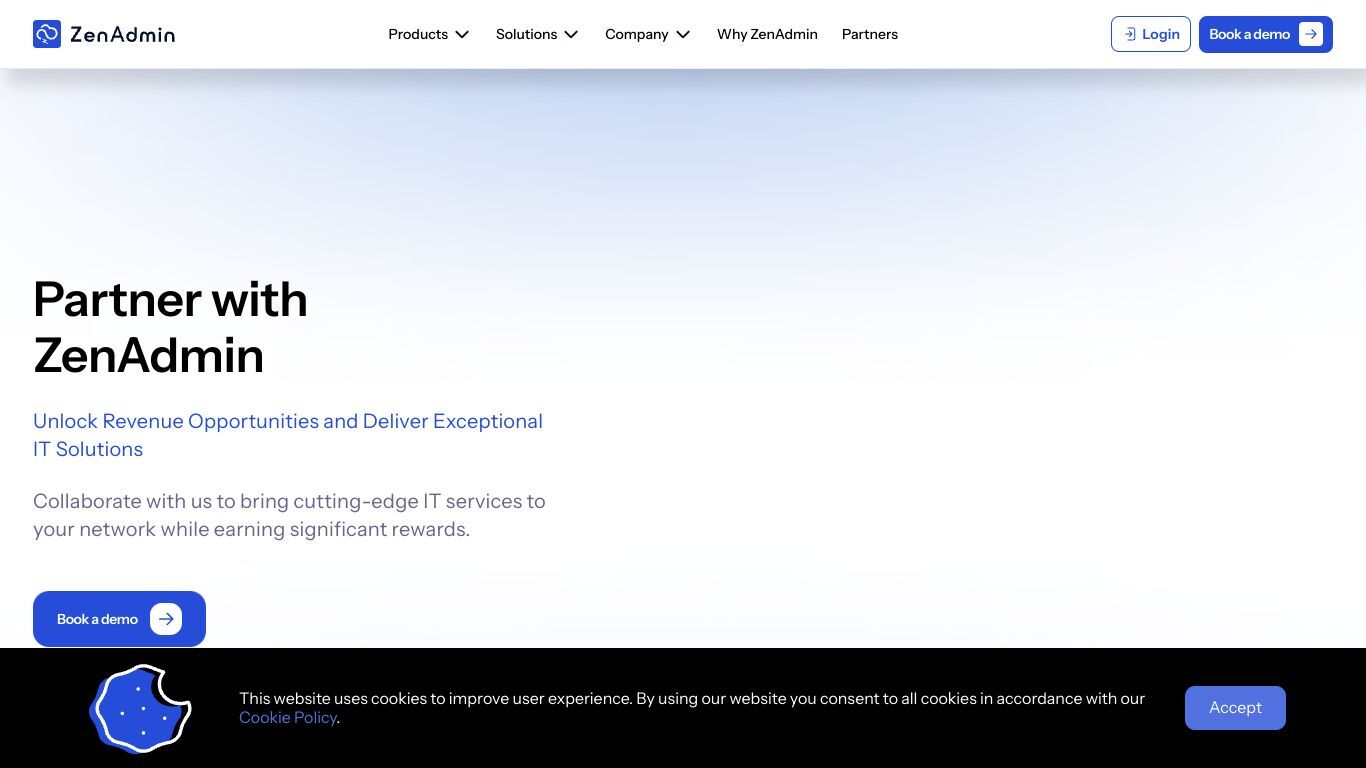Click the blue cookie illustration
Viewport: 1366px width, 768px height.
pos(140,708)
